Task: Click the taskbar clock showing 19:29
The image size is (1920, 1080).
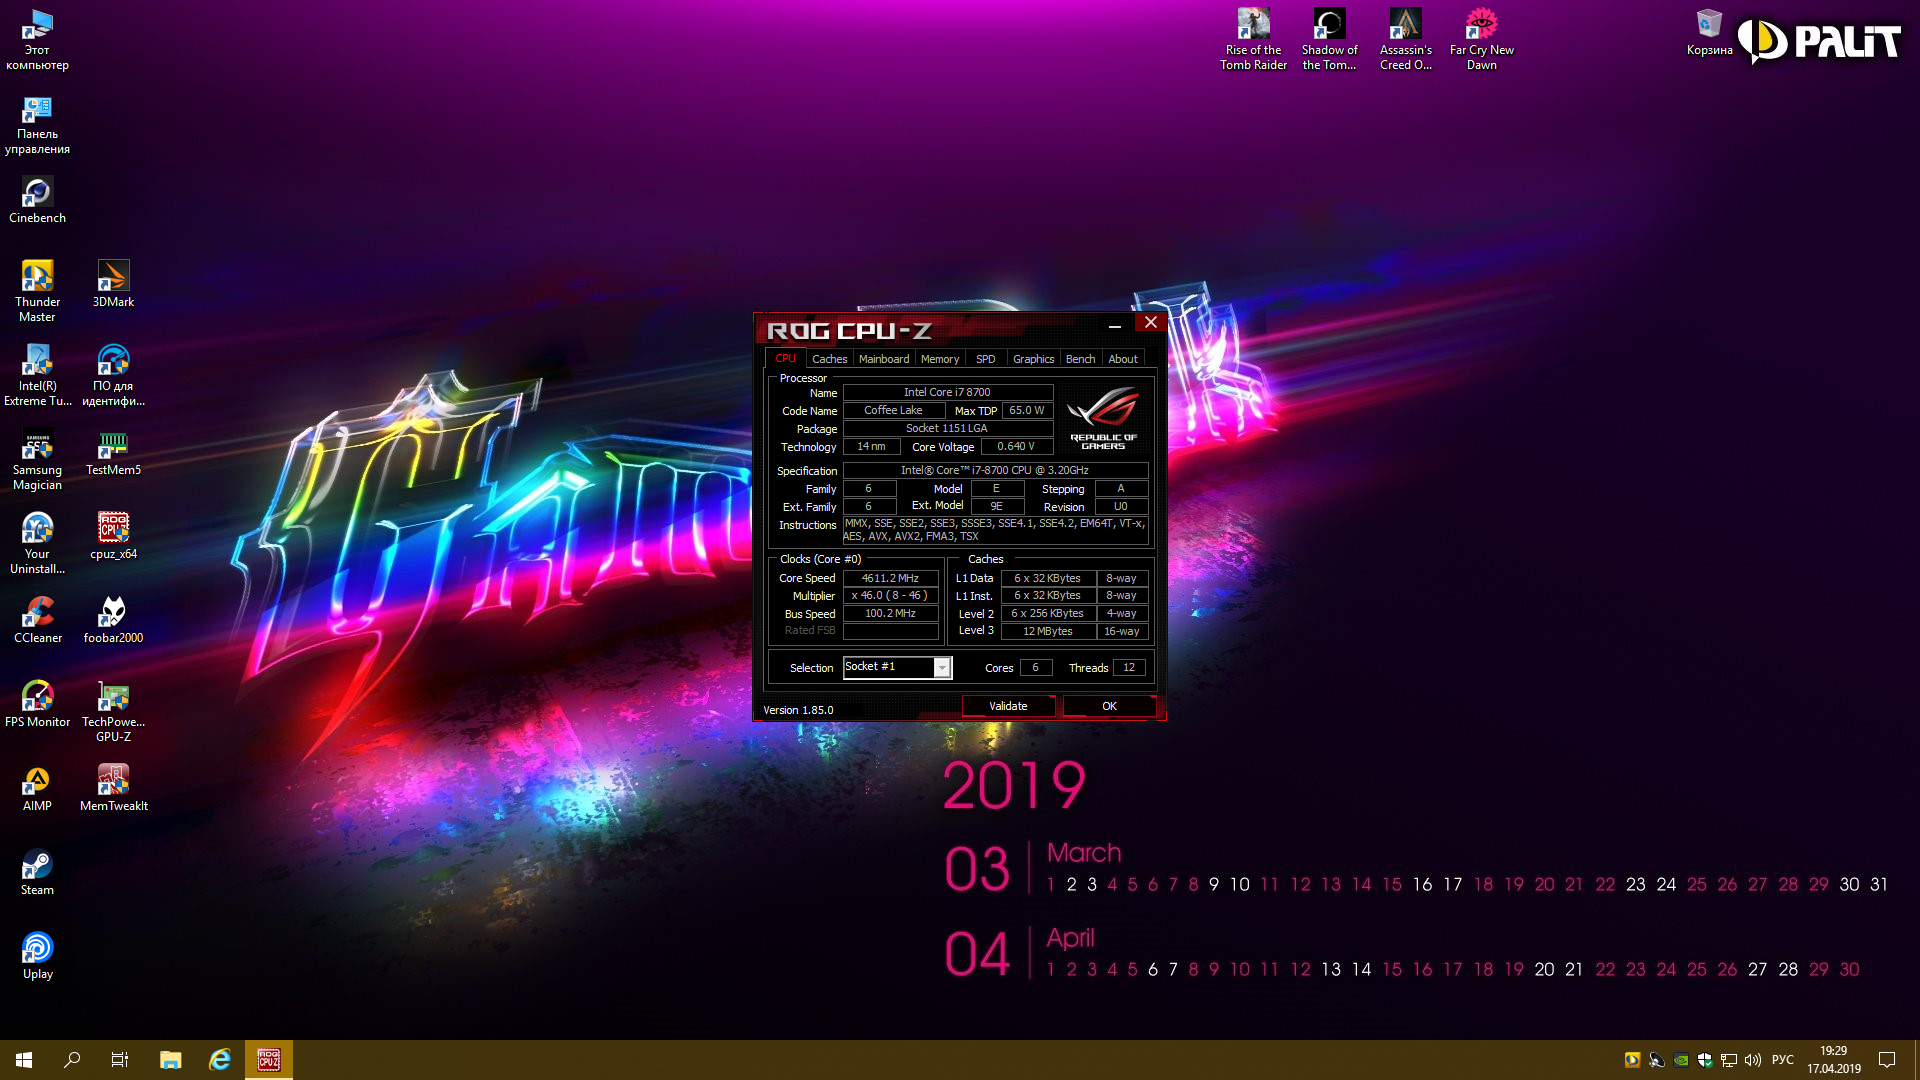Action: point(1833,1060)
